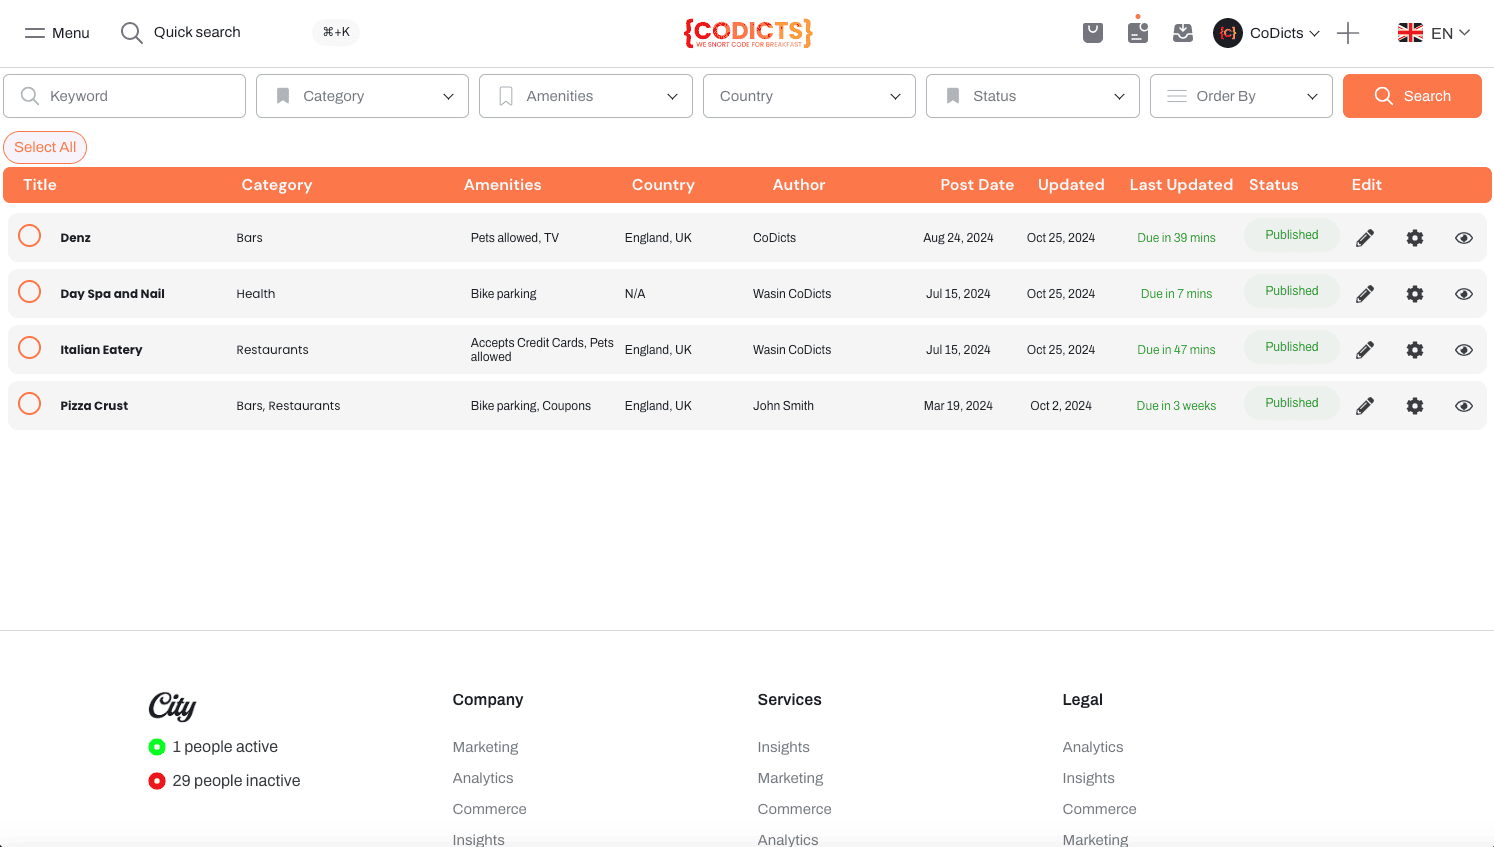Expand the Order By dropdown
The image size is (1494, 847).
click(1241, 96)
